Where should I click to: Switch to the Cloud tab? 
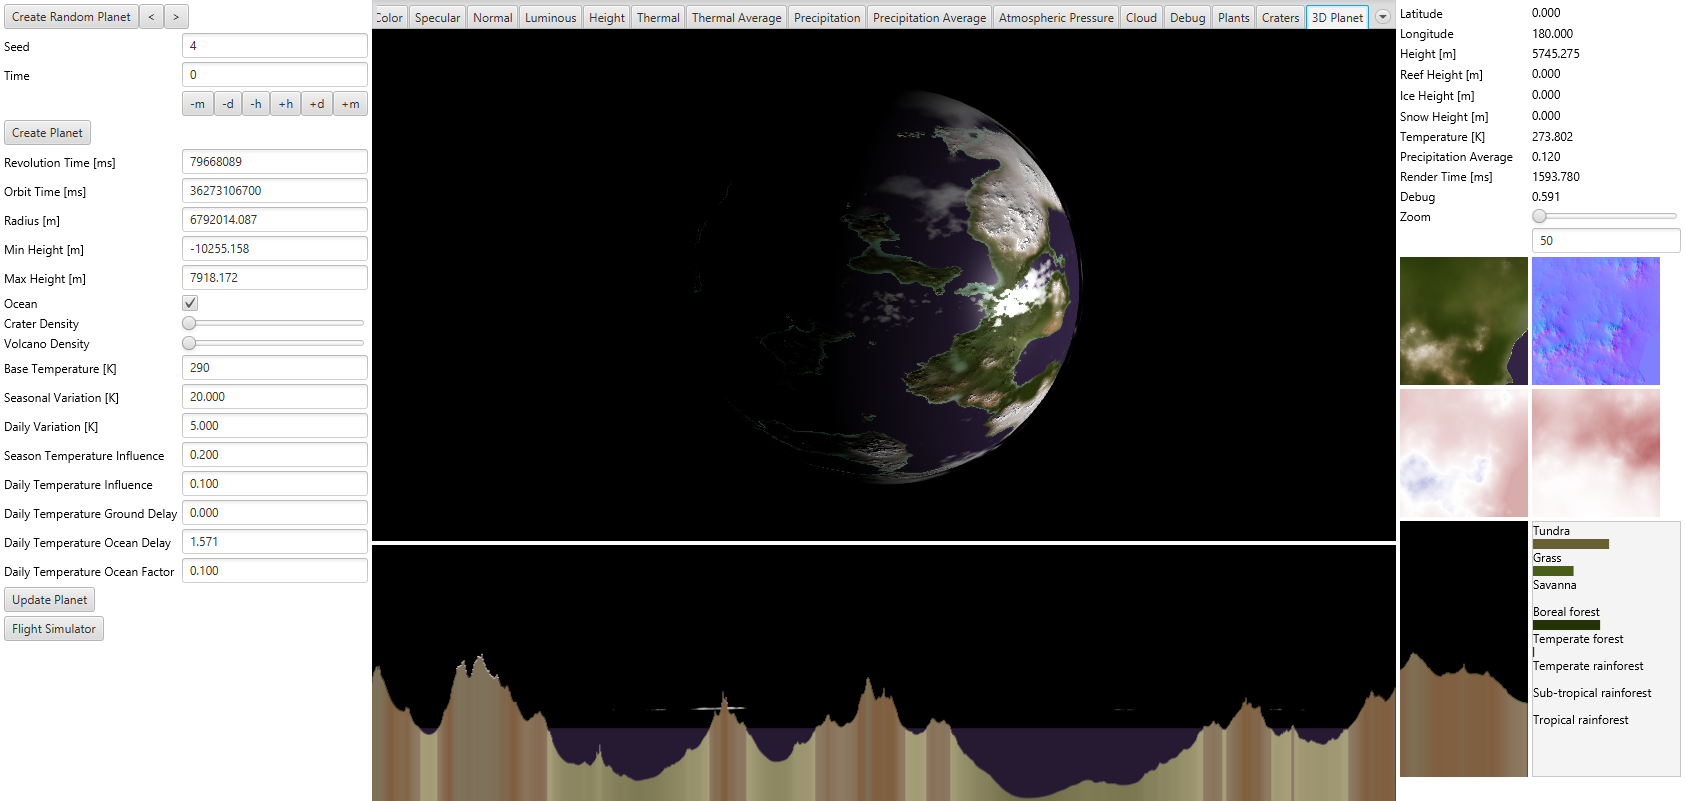[1141, 18]
